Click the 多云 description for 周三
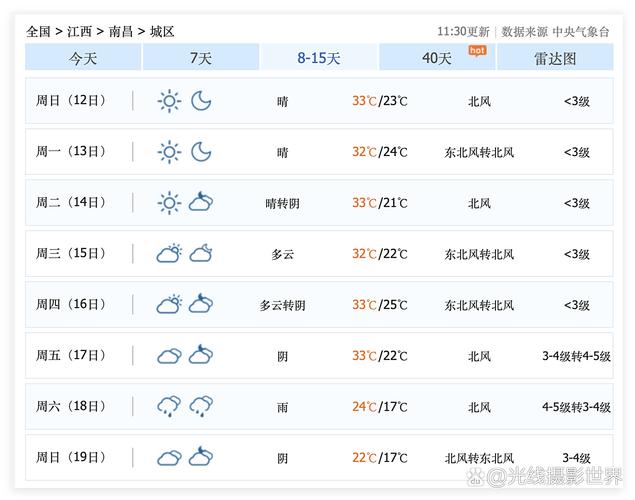The image size is (635, 500). [x=283, y=254]
